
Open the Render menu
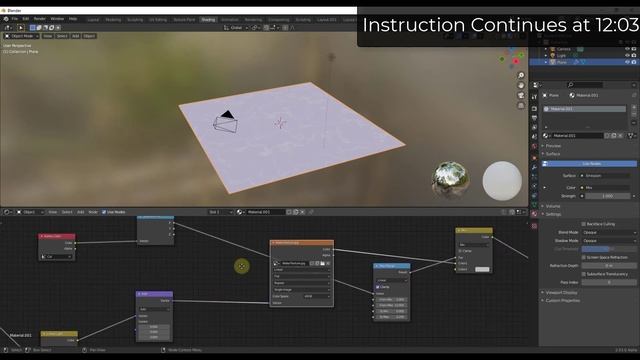click(x=40, y=19)
